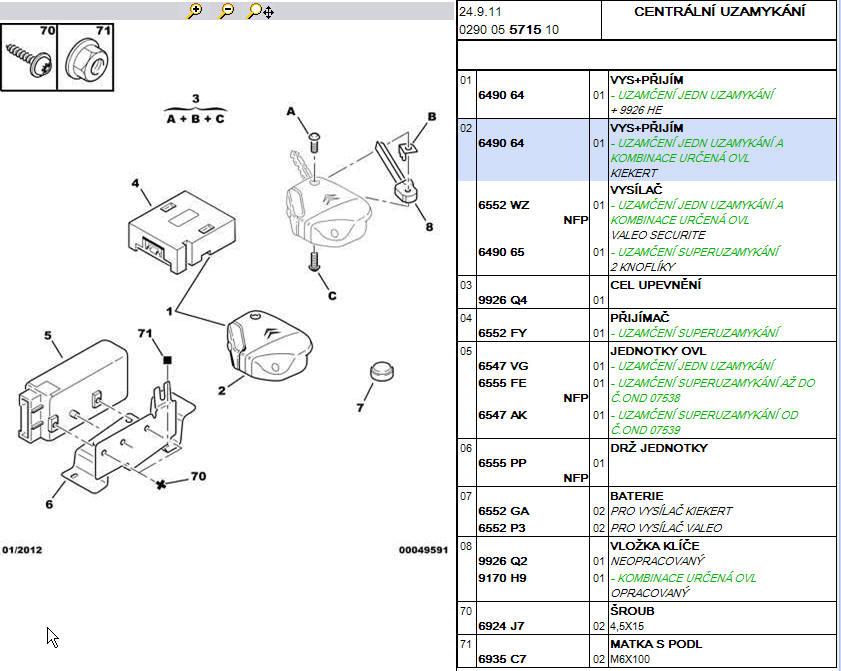
Task: Select part number 6552 GA
Action: tap(504, 511)
